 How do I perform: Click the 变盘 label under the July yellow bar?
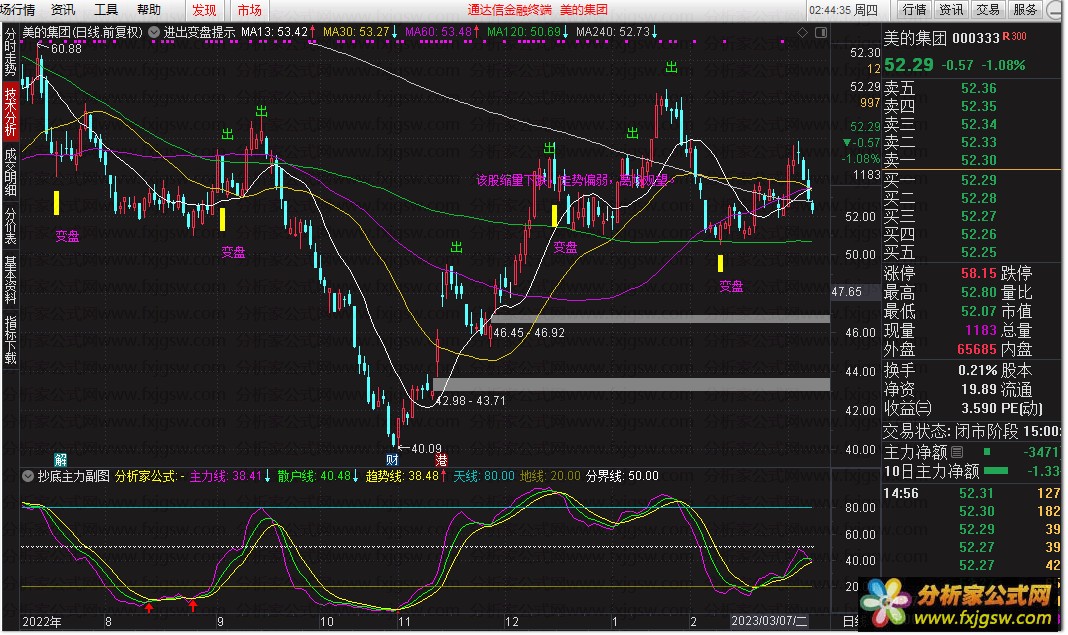pos(67,236)
